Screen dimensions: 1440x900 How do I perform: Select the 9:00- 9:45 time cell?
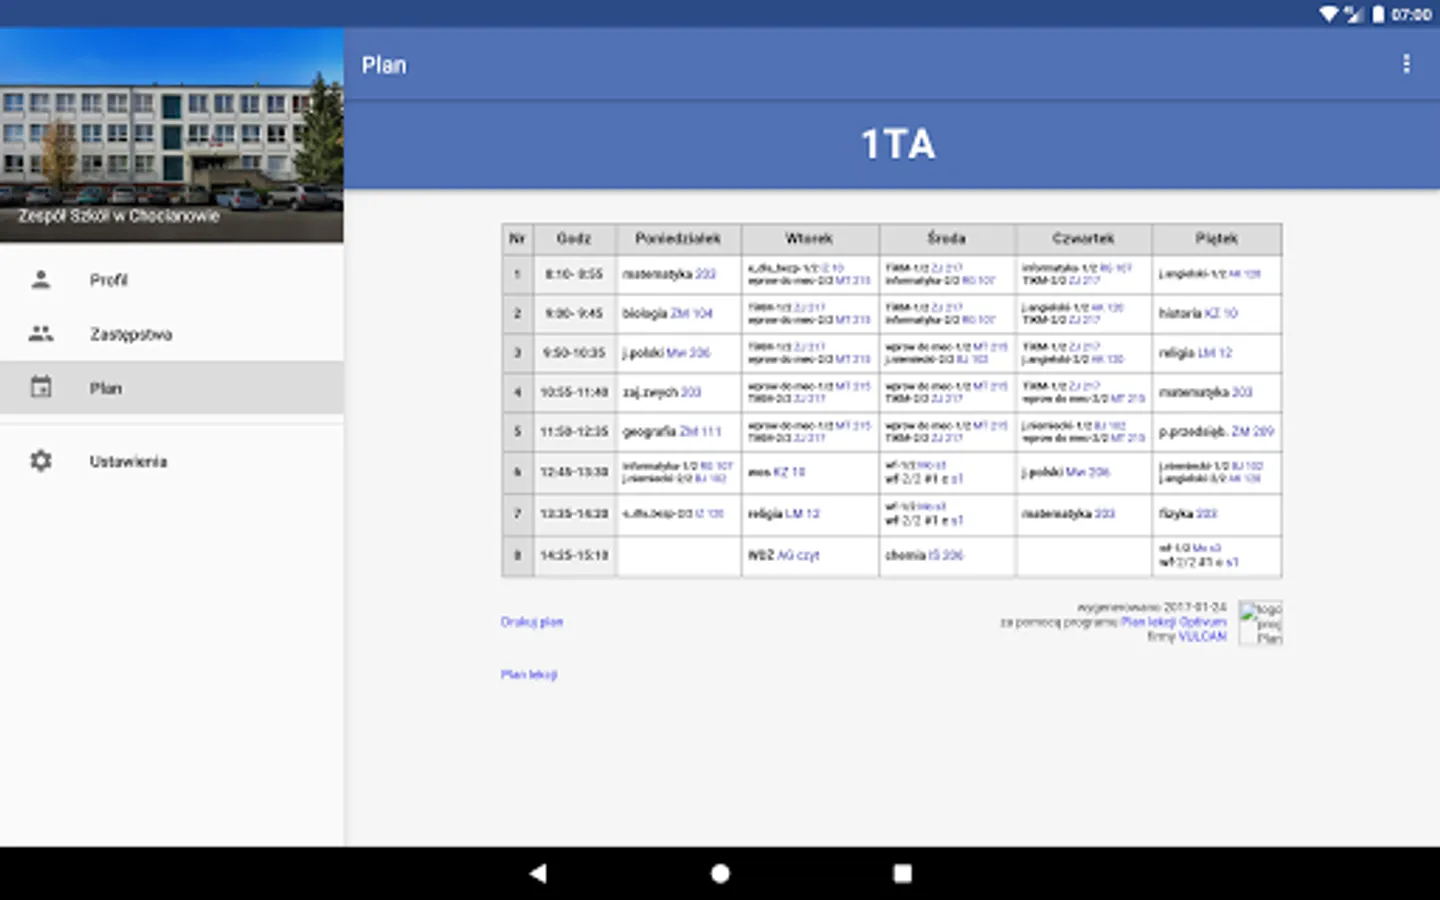pyautogui.click(x=574, y=314)
